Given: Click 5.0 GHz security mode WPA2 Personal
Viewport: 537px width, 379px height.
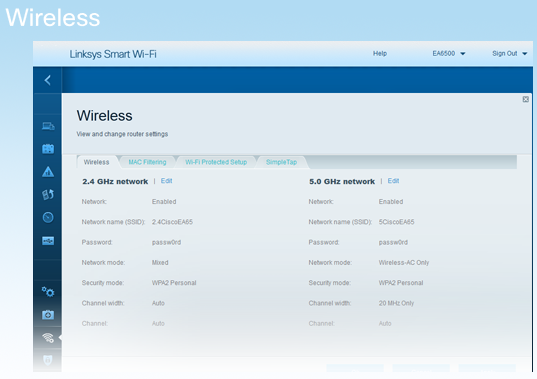Looking at the screenshot, I should pos(401,283).
